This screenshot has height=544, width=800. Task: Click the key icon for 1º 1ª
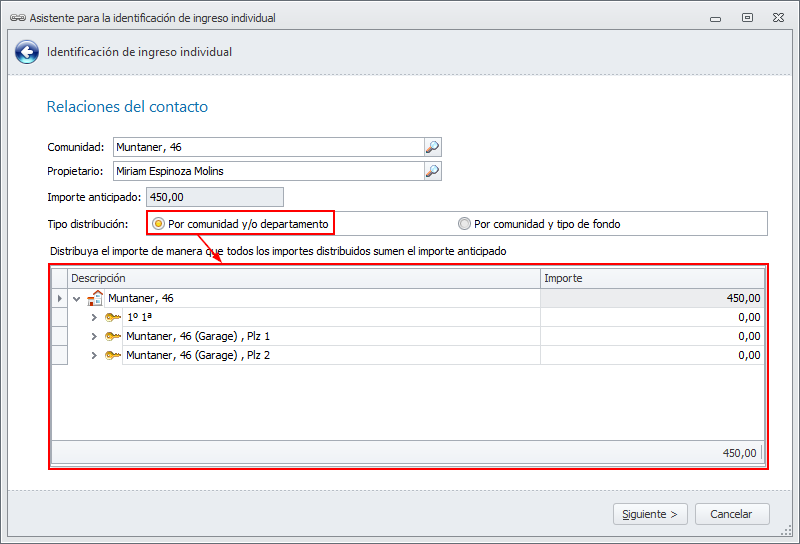tap(113, 317)
